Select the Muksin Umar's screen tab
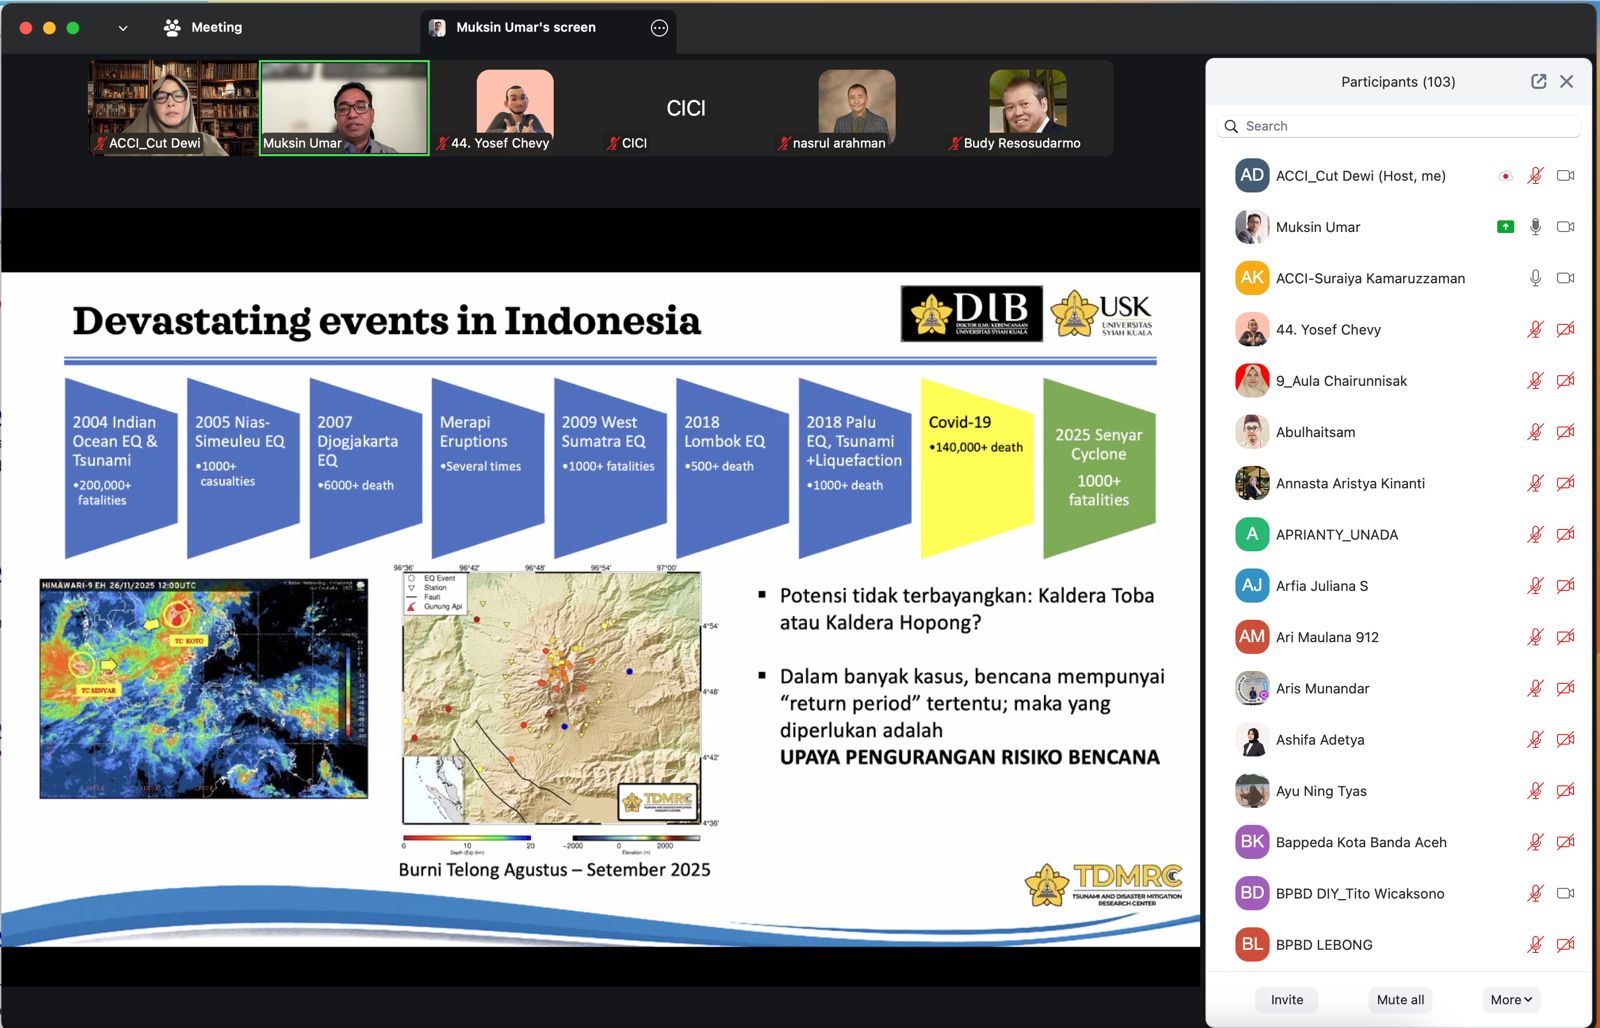1600x1028 pixels. coord(526,28)
